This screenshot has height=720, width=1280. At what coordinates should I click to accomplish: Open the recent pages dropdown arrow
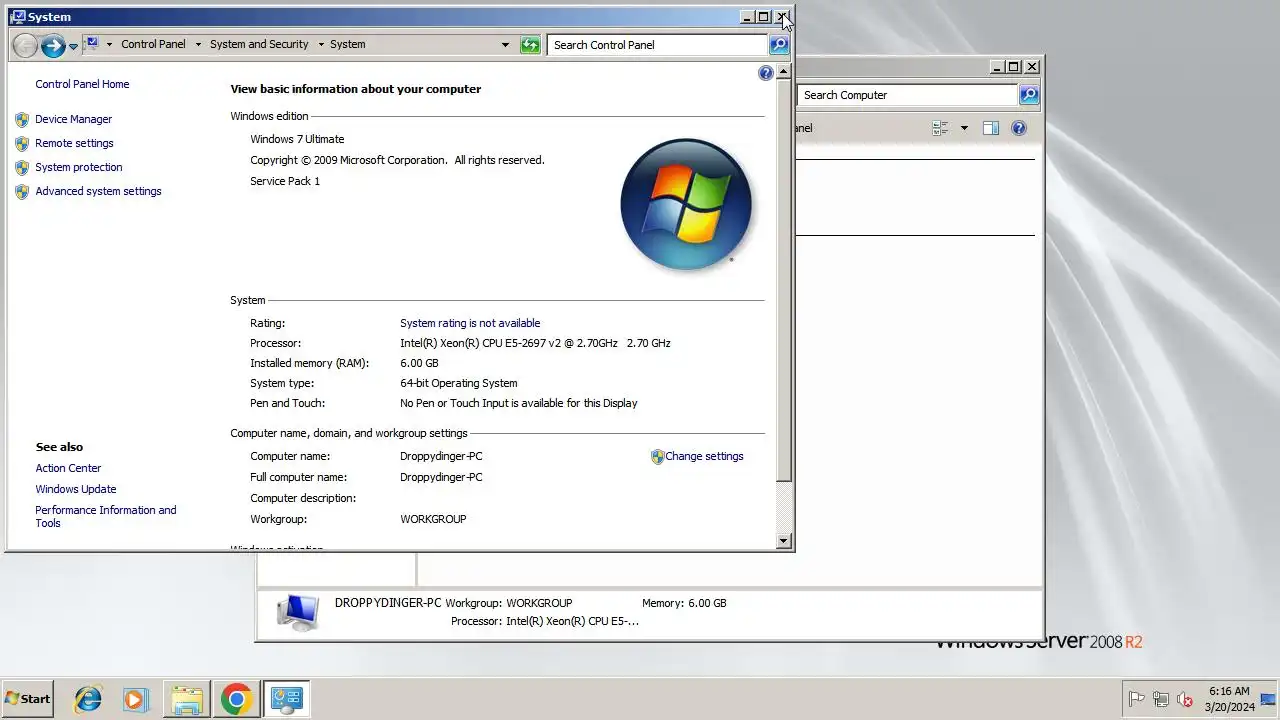pyautogui.click(x=73, y=46)
